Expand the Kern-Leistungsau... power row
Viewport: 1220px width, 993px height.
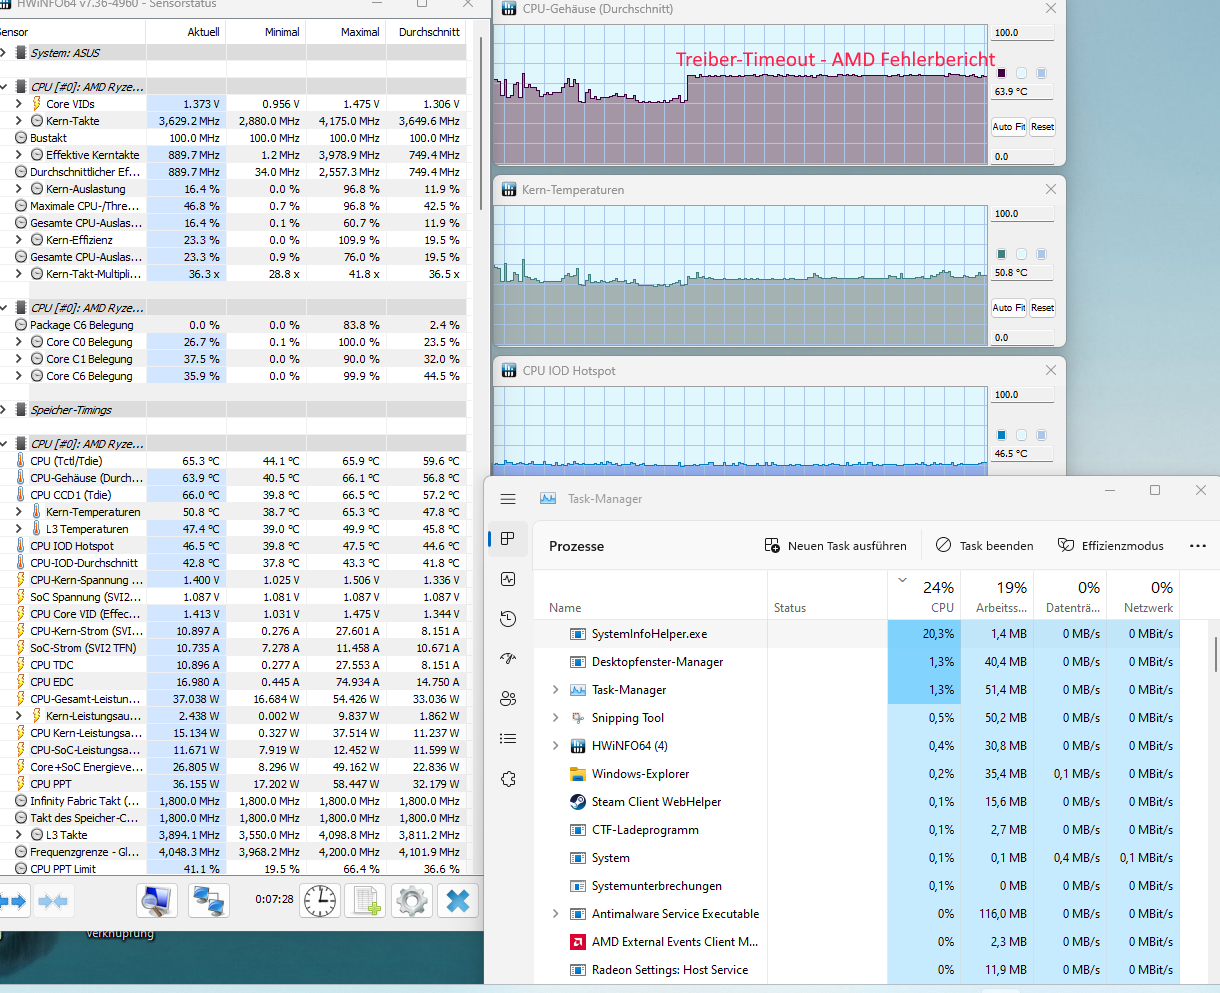18,716
